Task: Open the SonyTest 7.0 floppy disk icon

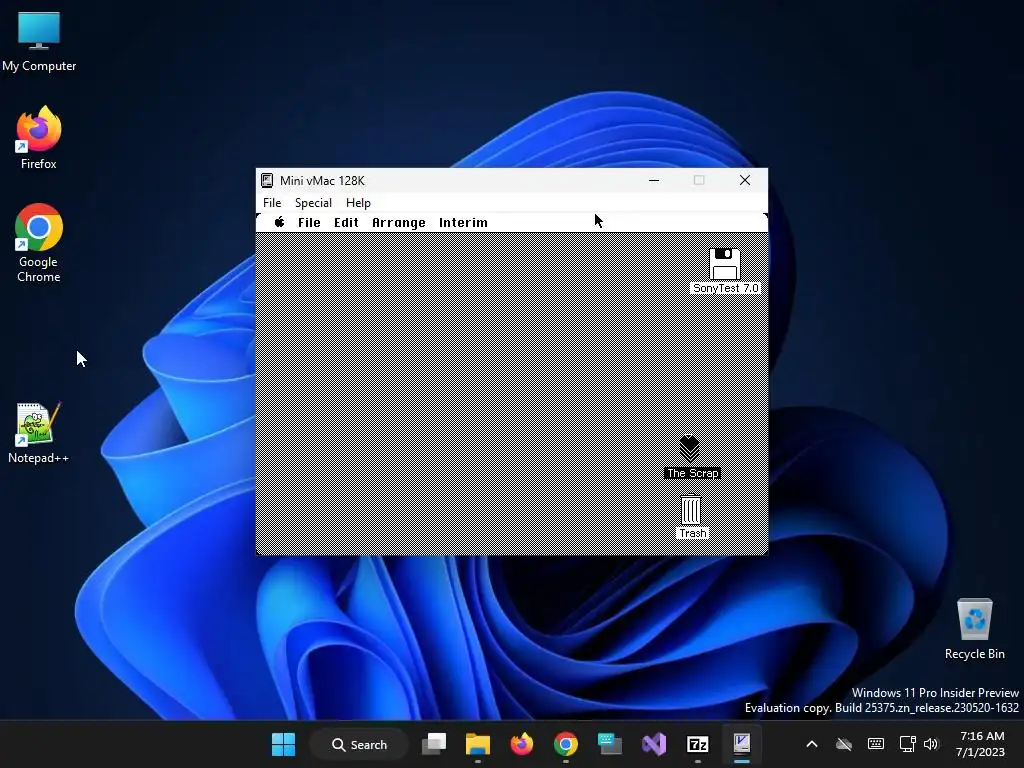Action: coord(724,264)
